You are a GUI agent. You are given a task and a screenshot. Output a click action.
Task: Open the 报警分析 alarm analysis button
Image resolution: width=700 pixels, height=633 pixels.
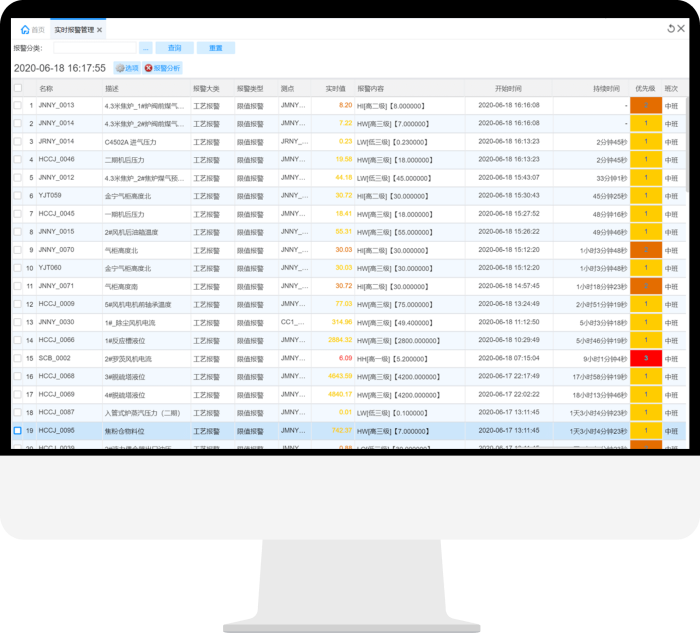point(162,68)
